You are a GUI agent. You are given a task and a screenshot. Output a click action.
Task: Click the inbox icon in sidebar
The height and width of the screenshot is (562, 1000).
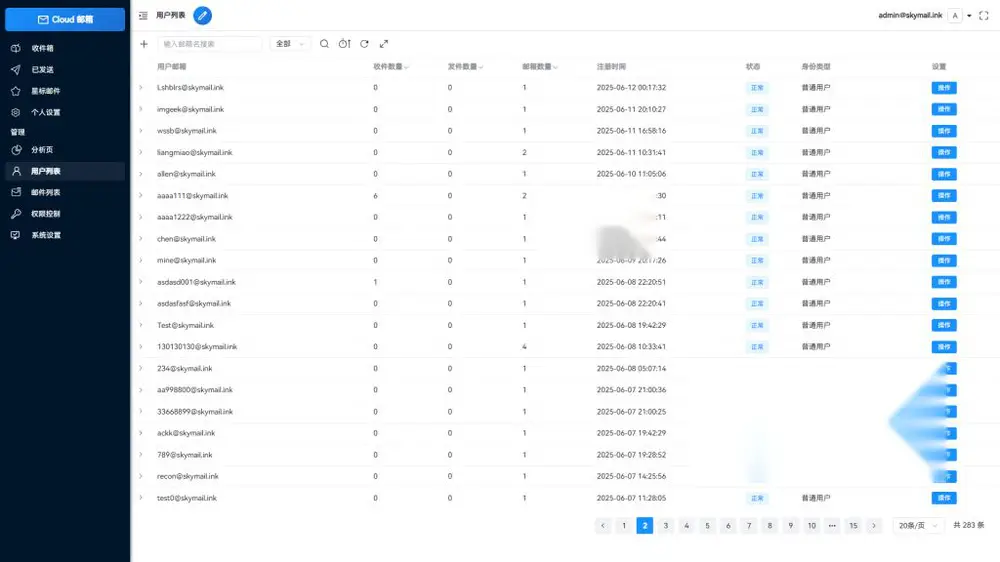click(16, 48)
